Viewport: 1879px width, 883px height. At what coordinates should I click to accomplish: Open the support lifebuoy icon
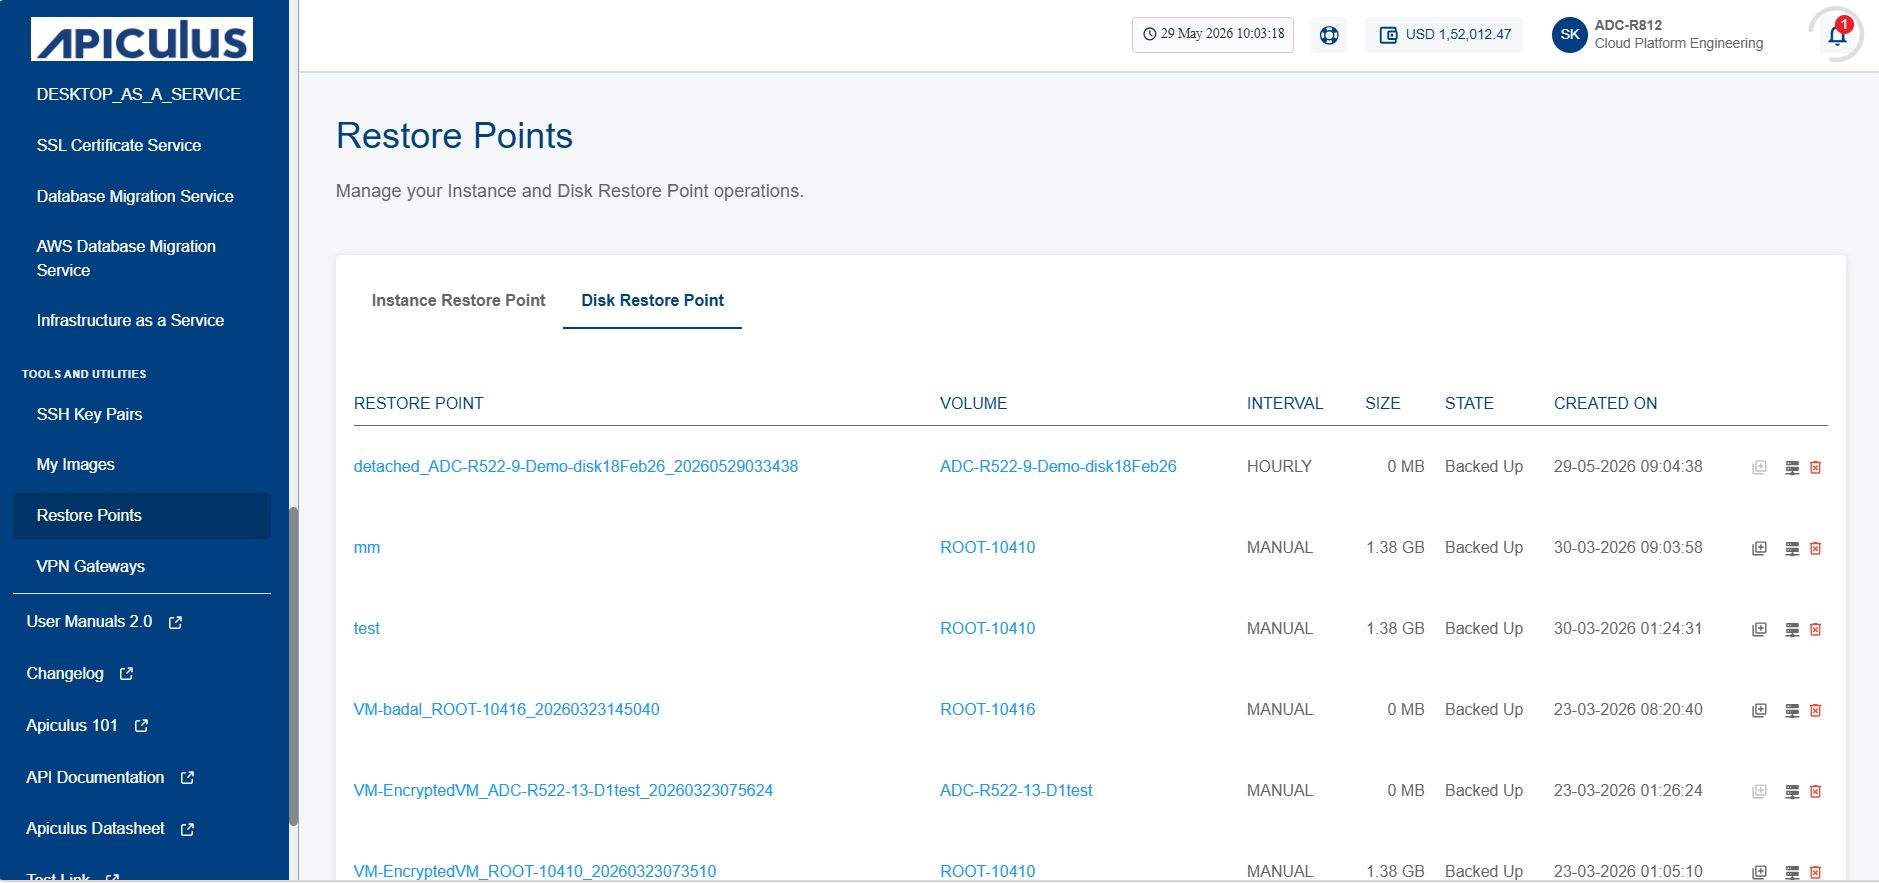click(x=1329, y=35)
